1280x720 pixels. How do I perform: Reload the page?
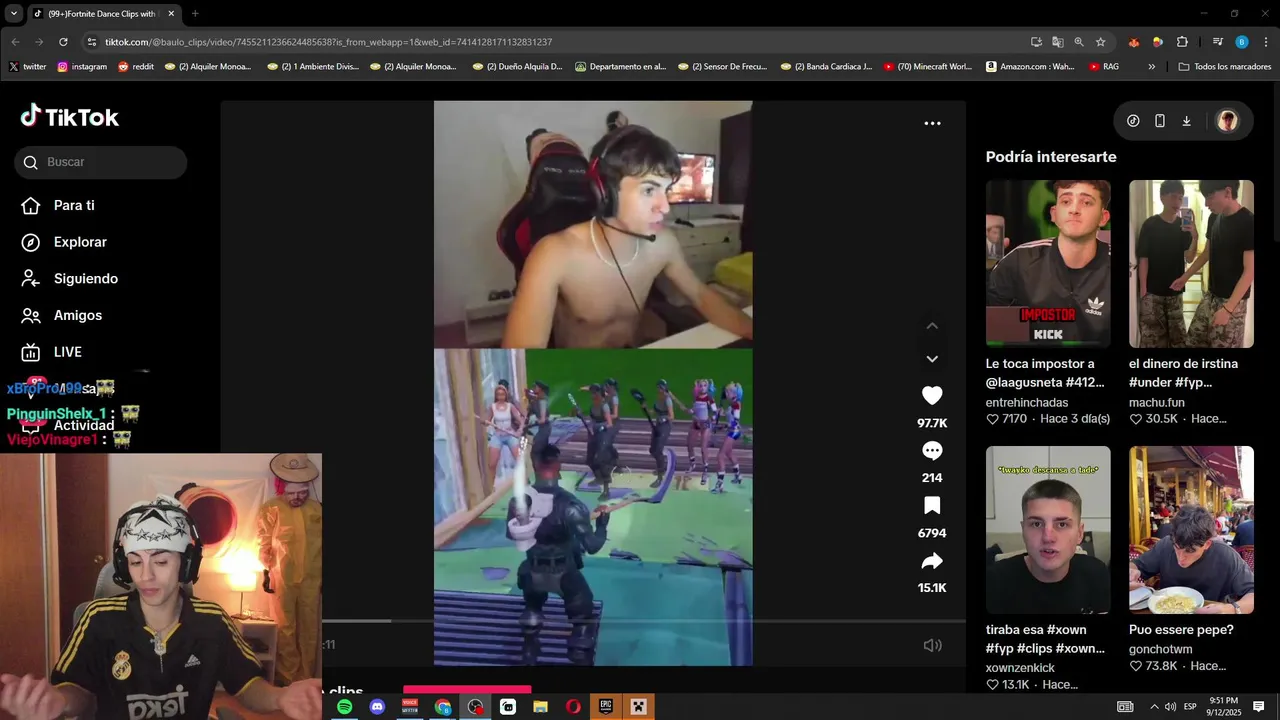click(63, 42)
